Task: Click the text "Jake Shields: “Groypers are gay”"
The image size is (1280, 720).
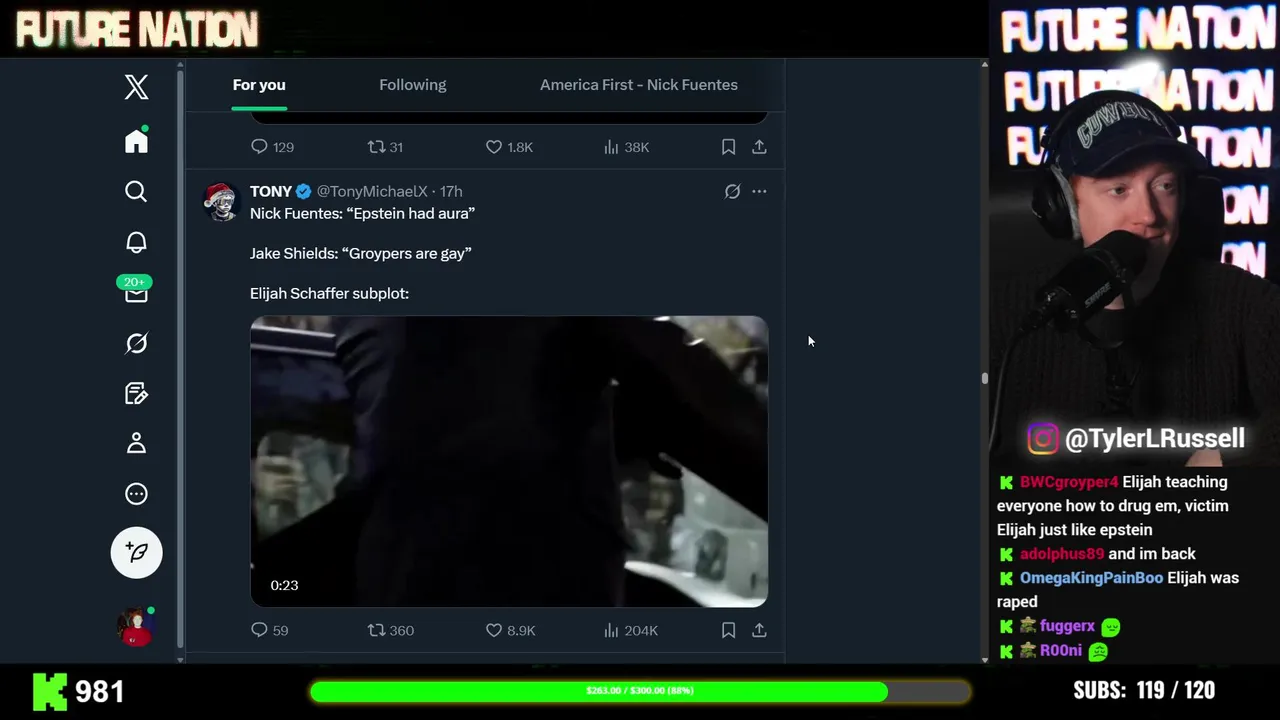Action: pos(360,253)
